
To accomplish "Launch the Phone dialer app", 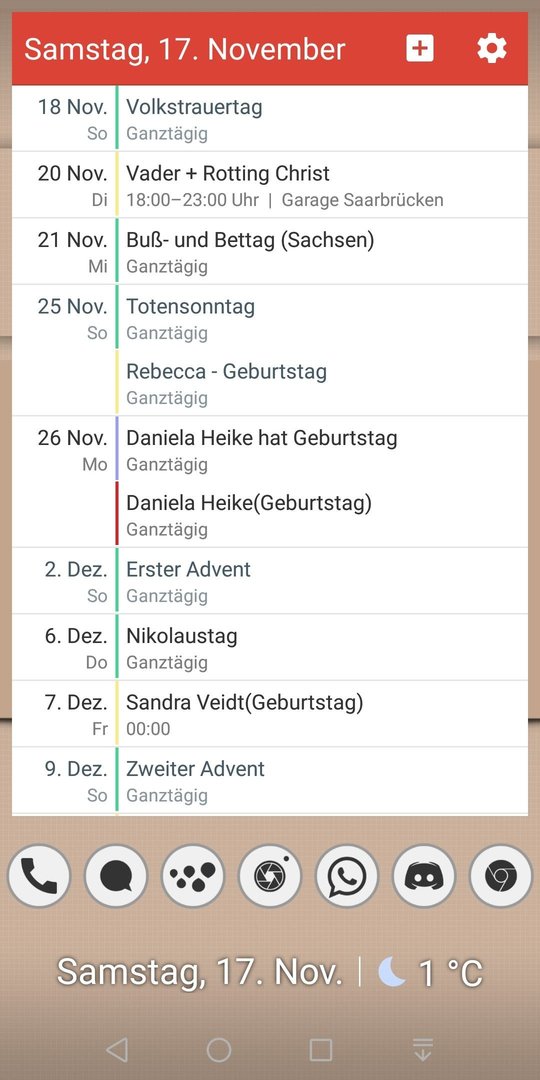I will coord(39,875).
